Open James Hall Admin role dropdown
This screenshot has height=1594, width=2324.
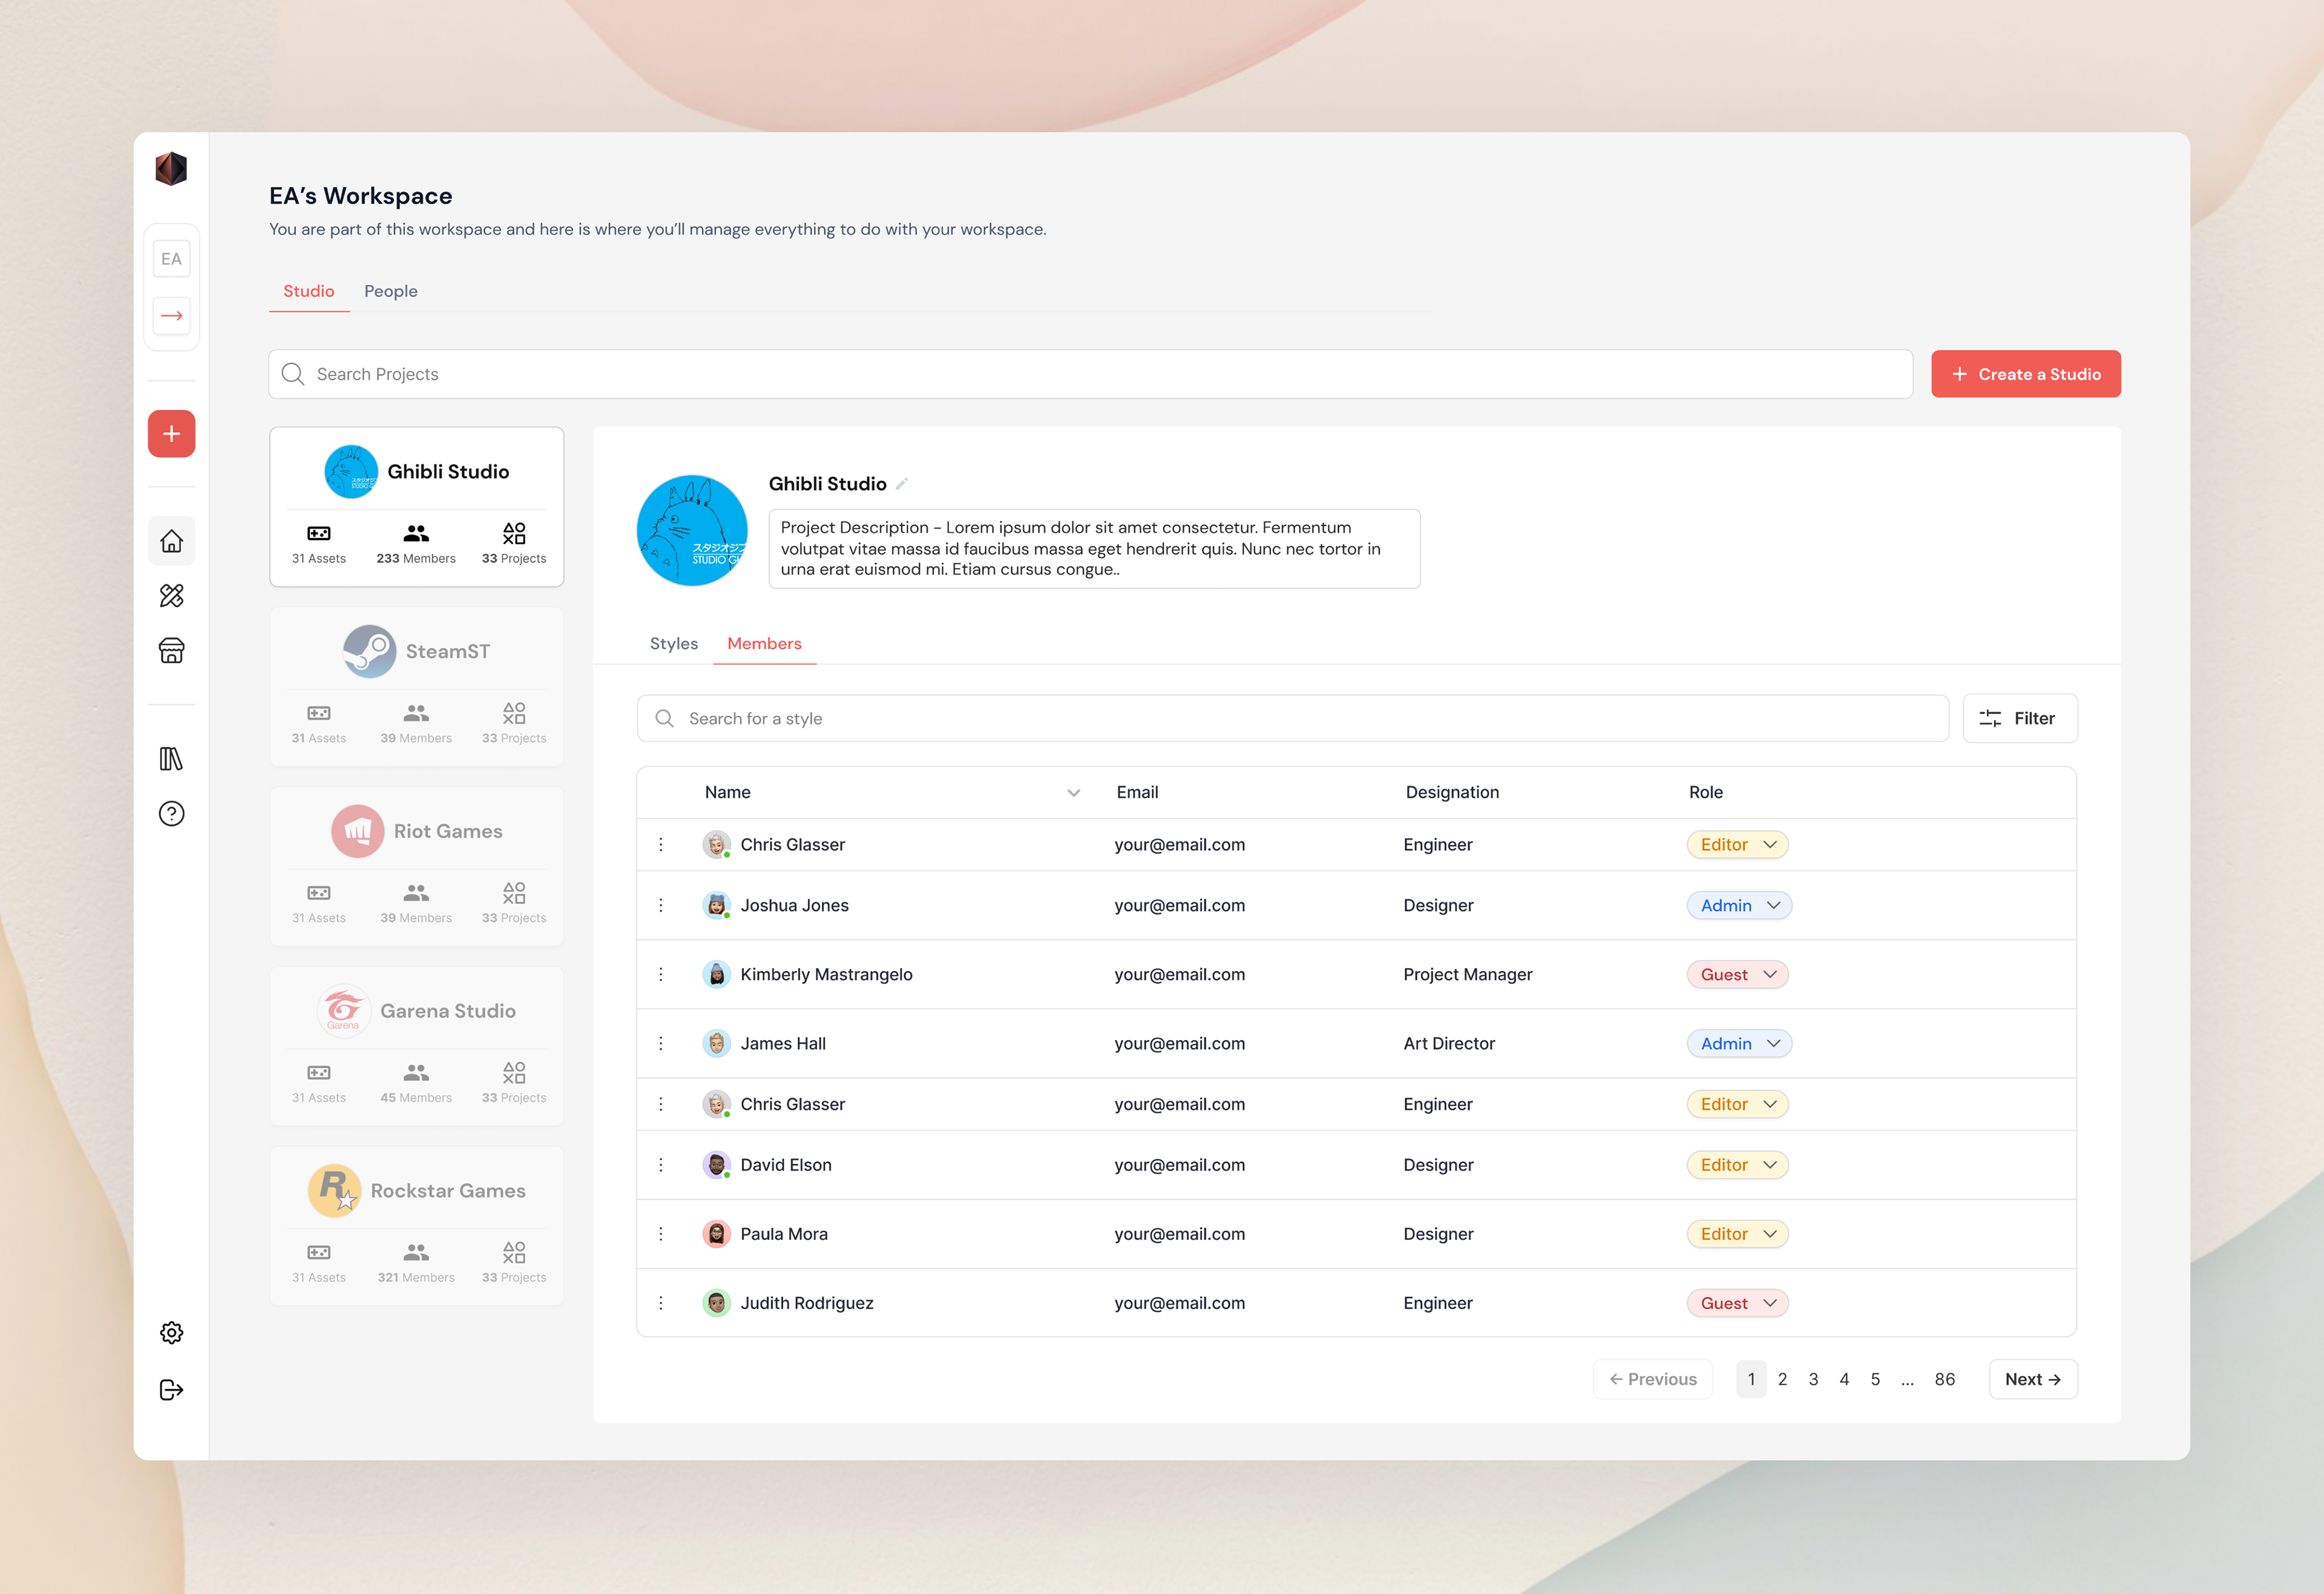point(1739,1043)
